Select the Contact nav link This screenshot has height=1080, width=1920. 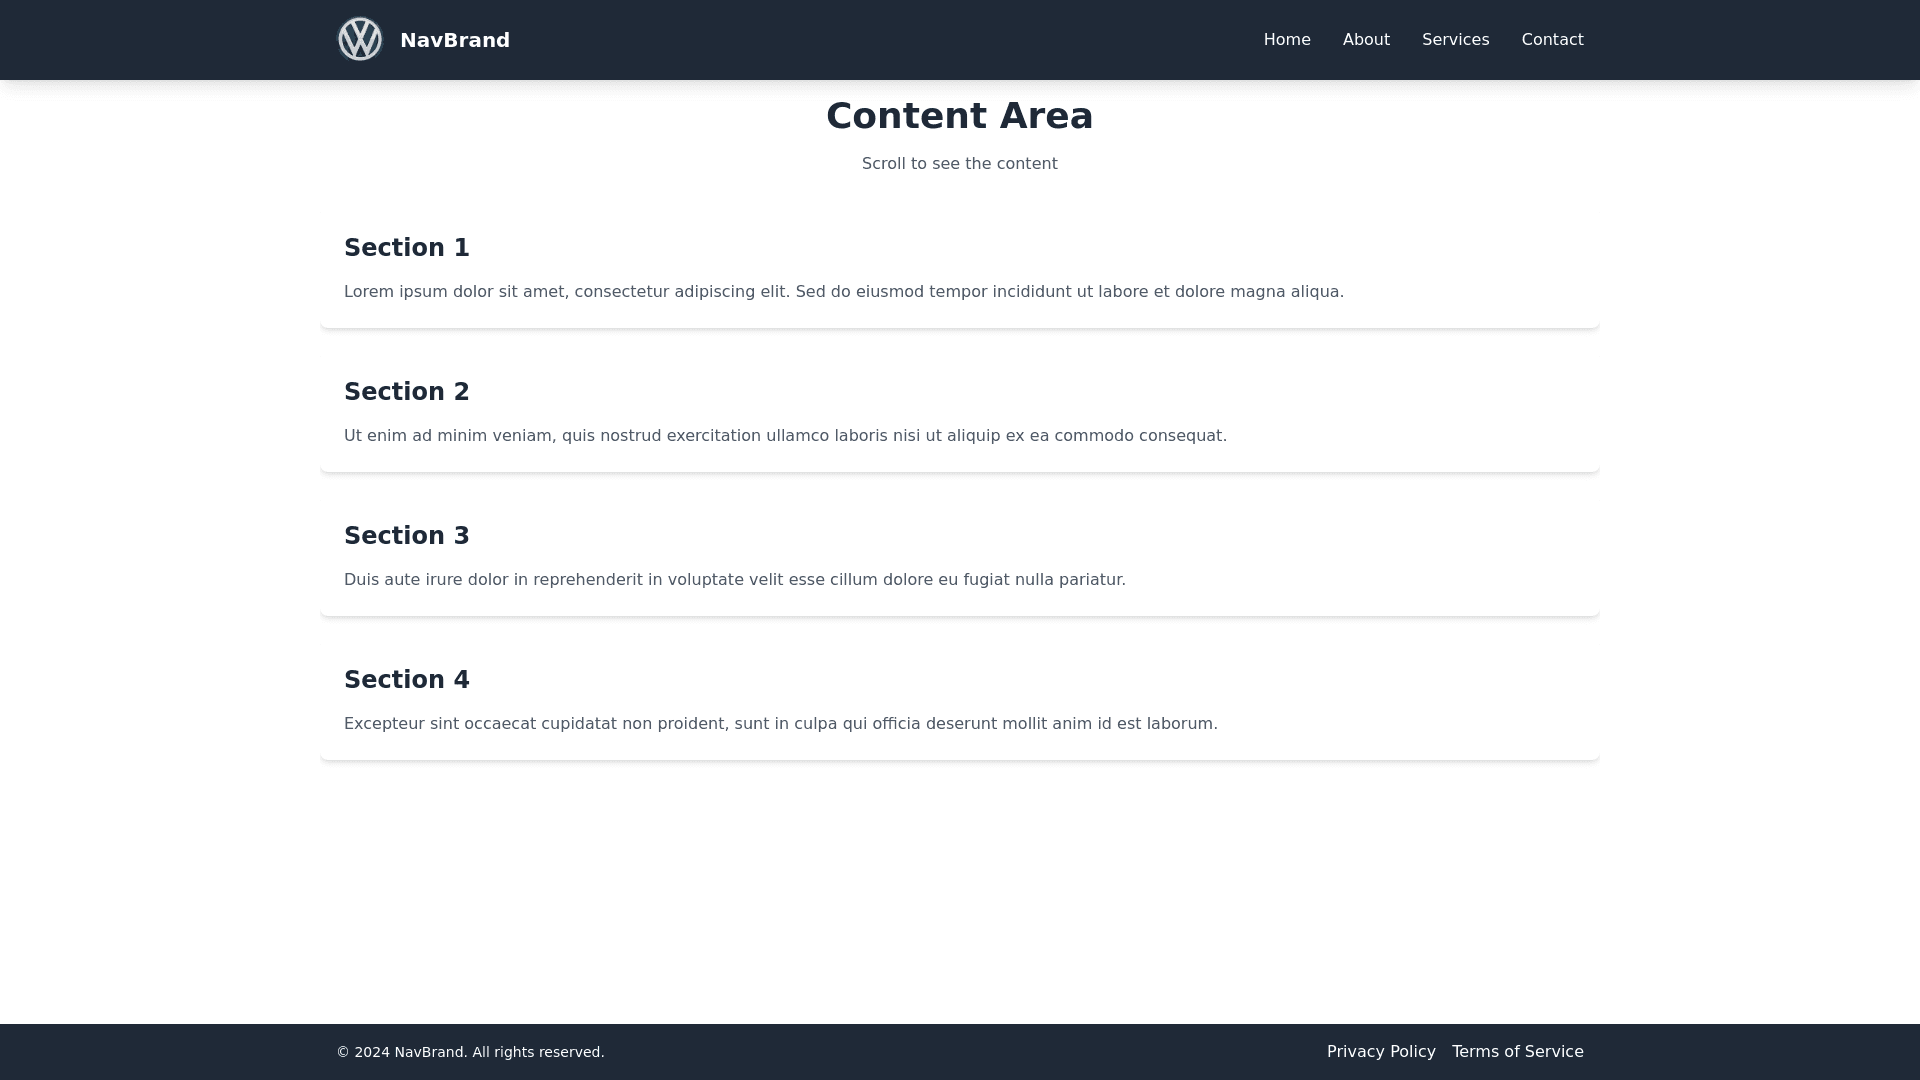click(1552, 40)
